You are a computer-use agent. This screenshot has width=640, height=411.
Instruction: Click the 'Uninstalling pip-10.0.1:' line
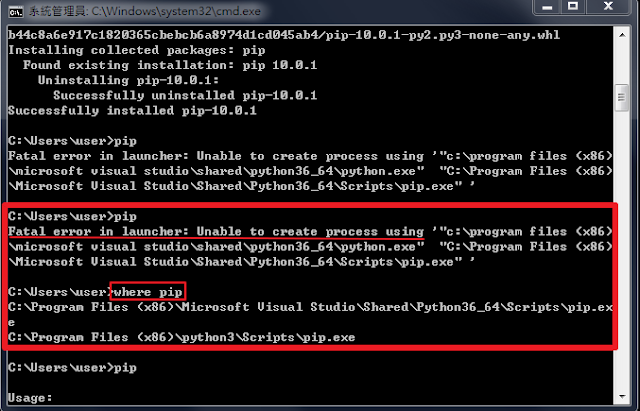coord(128,80)
